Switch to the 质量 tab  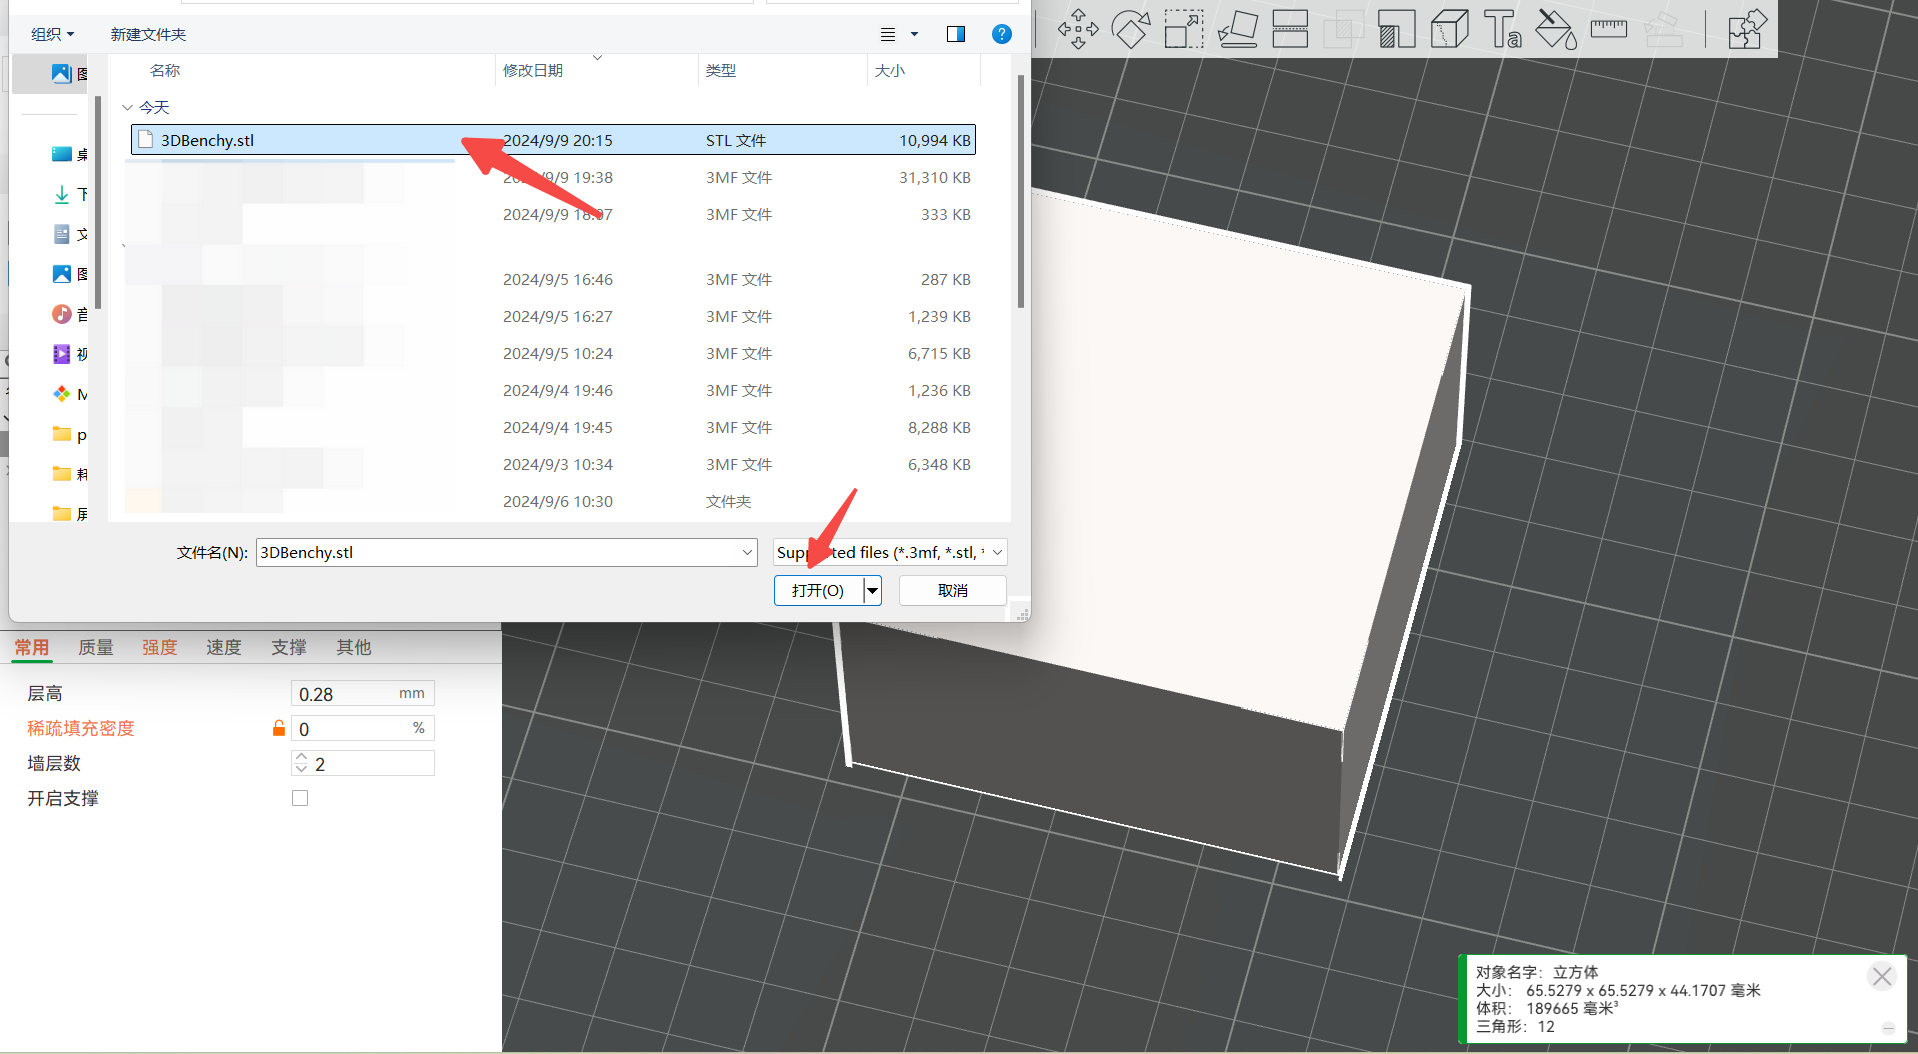tap(96, 647)
